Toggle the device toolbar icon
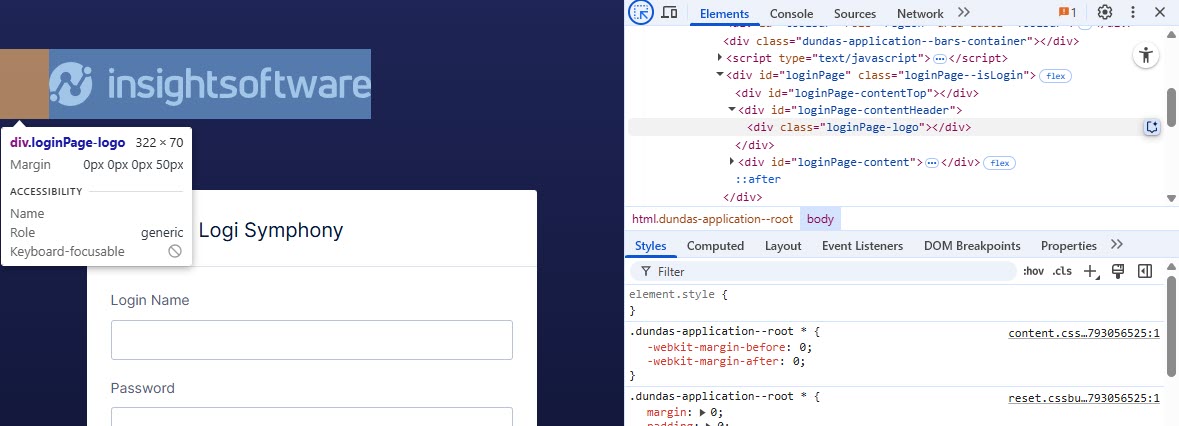The image size is (1179, 426). point(669,13)
